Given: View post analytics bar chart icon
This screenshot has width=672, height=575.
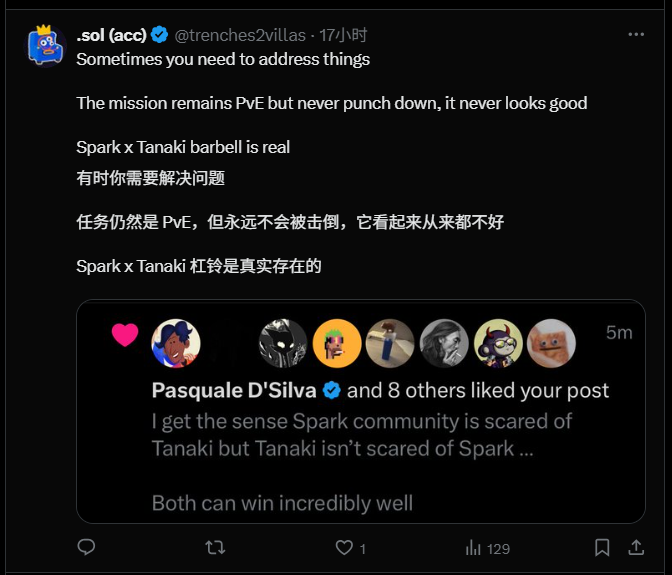Looking at the screenshot, I should click(x=473, y=548).
